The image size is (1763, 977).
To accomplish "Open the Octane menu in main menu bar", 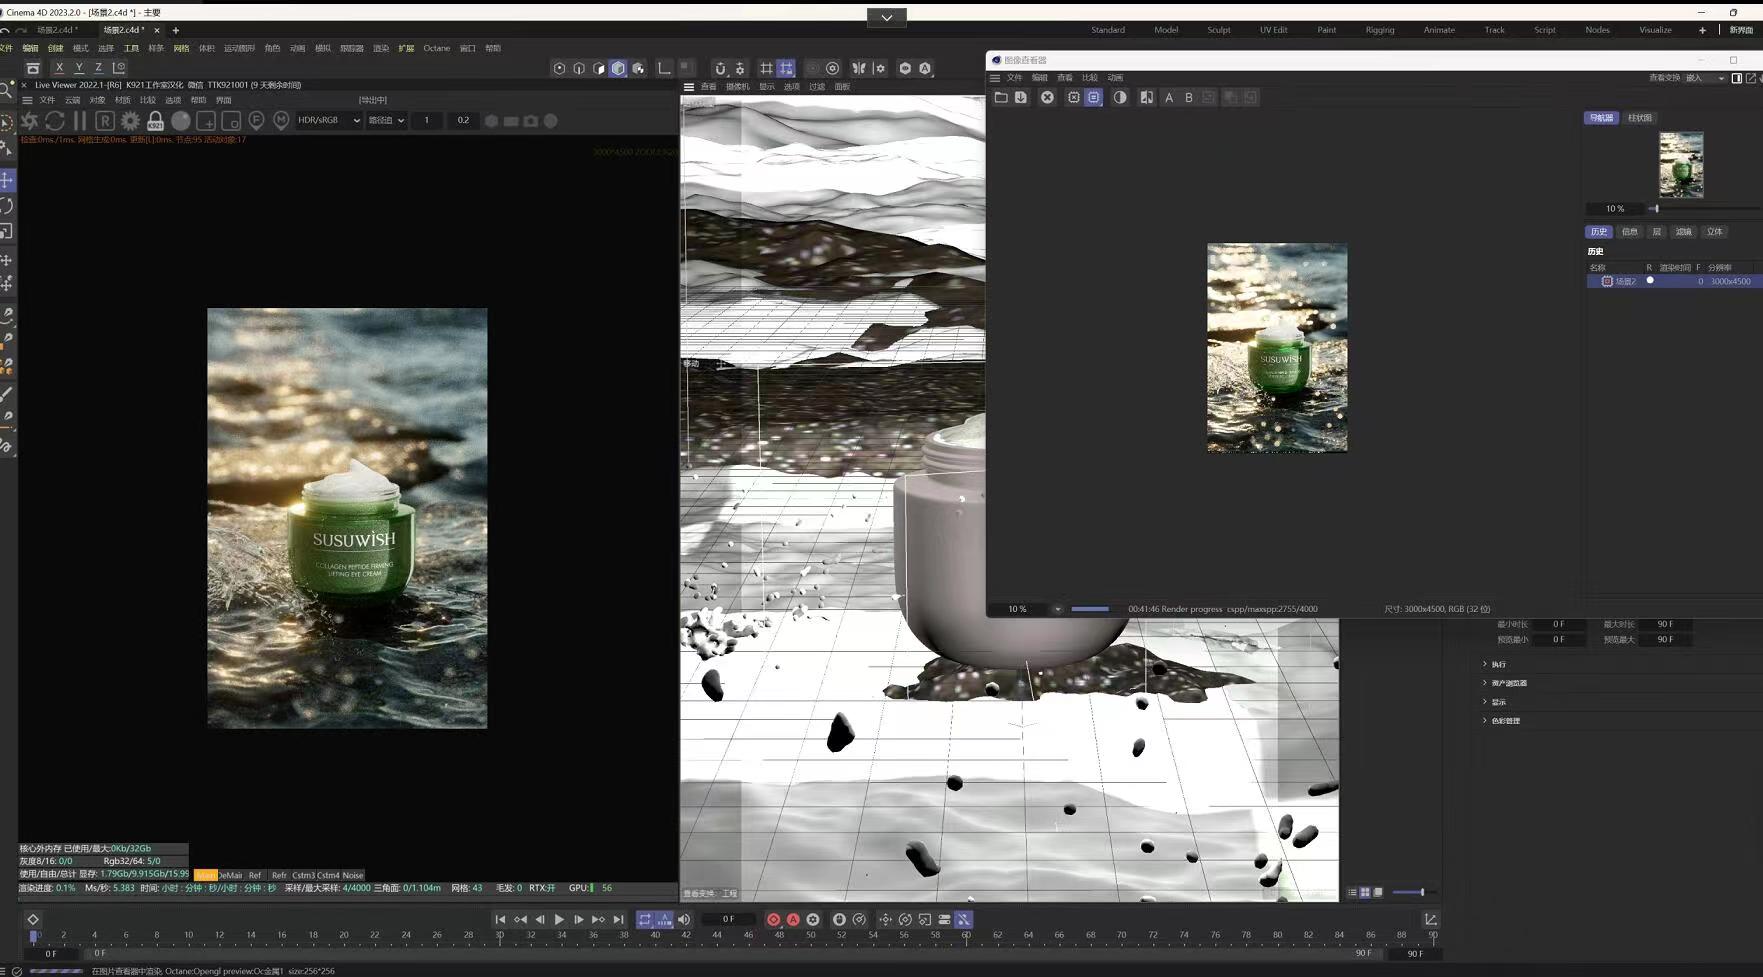I will click(x=436, y=48).
